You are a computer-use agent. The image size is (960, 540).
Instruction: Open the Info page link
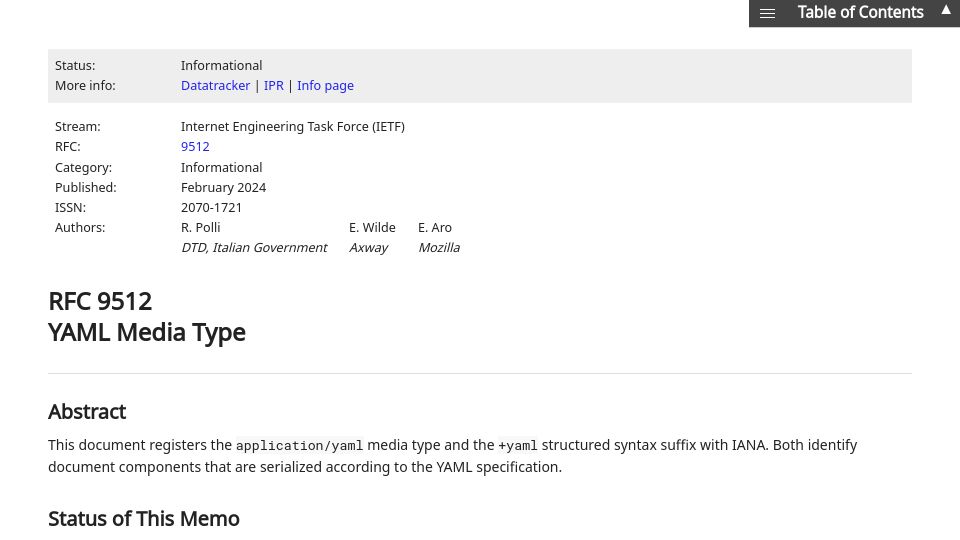[x=325, y=86]
